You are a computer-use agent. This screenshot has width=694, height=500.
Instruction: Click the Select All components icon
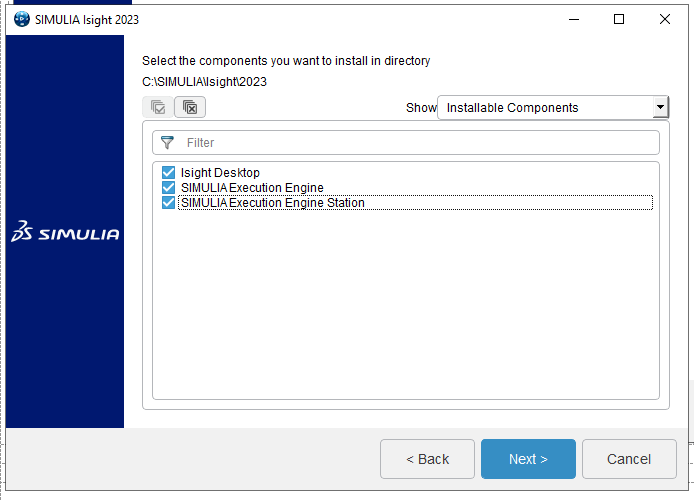(x=158, y=107)
